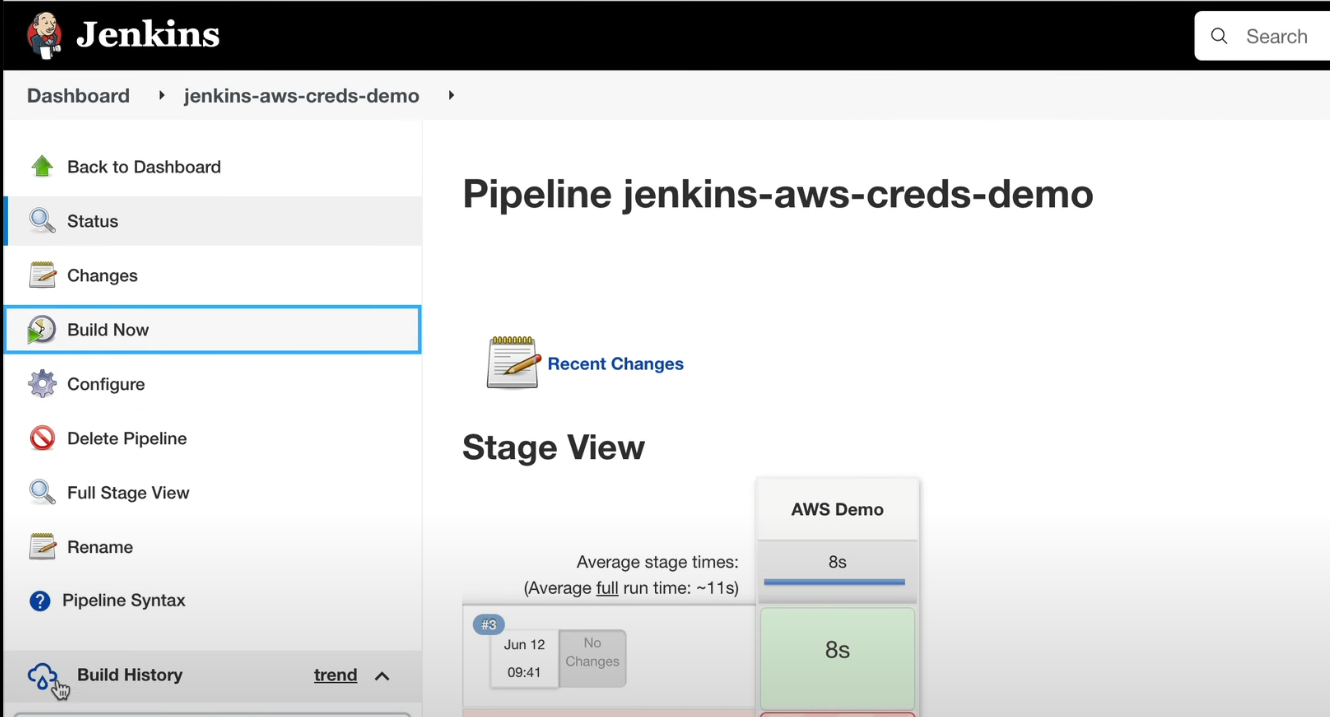Image resolution: width=1330 pixels, height=717 pixels.
Task: Click the Jun 12 09:41 build date box
Action: [524, 659]
